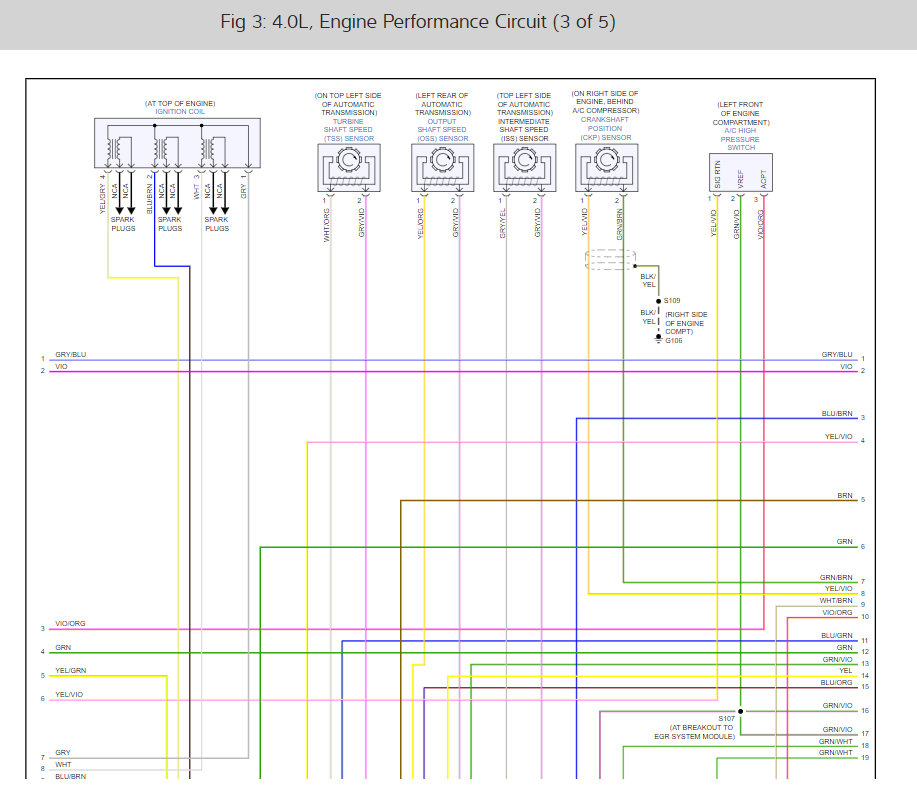Select the Crankshaft Position sensor symbol
917x808 pixels.
606,168
